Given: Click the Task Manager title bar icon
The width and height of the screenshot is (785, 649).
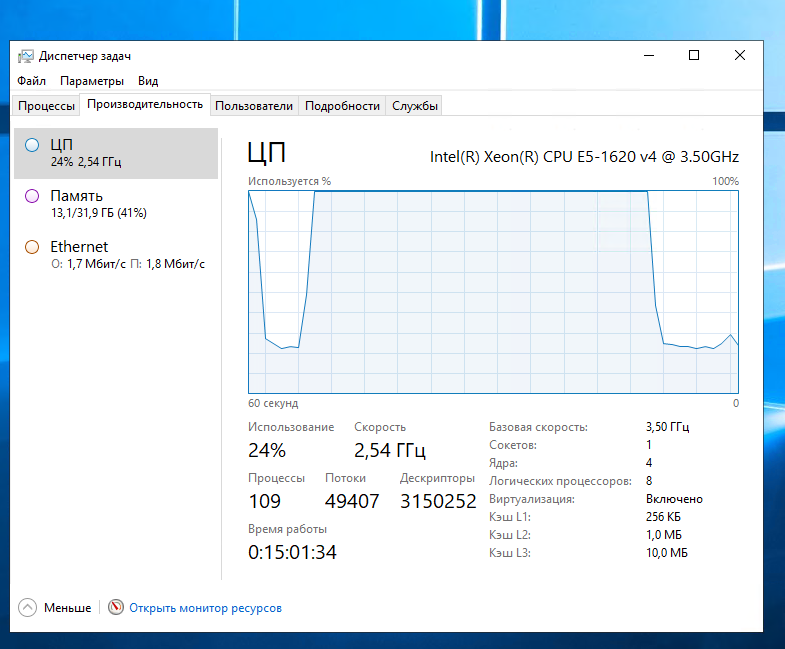Looking at the screenshot, I should 26,56.
